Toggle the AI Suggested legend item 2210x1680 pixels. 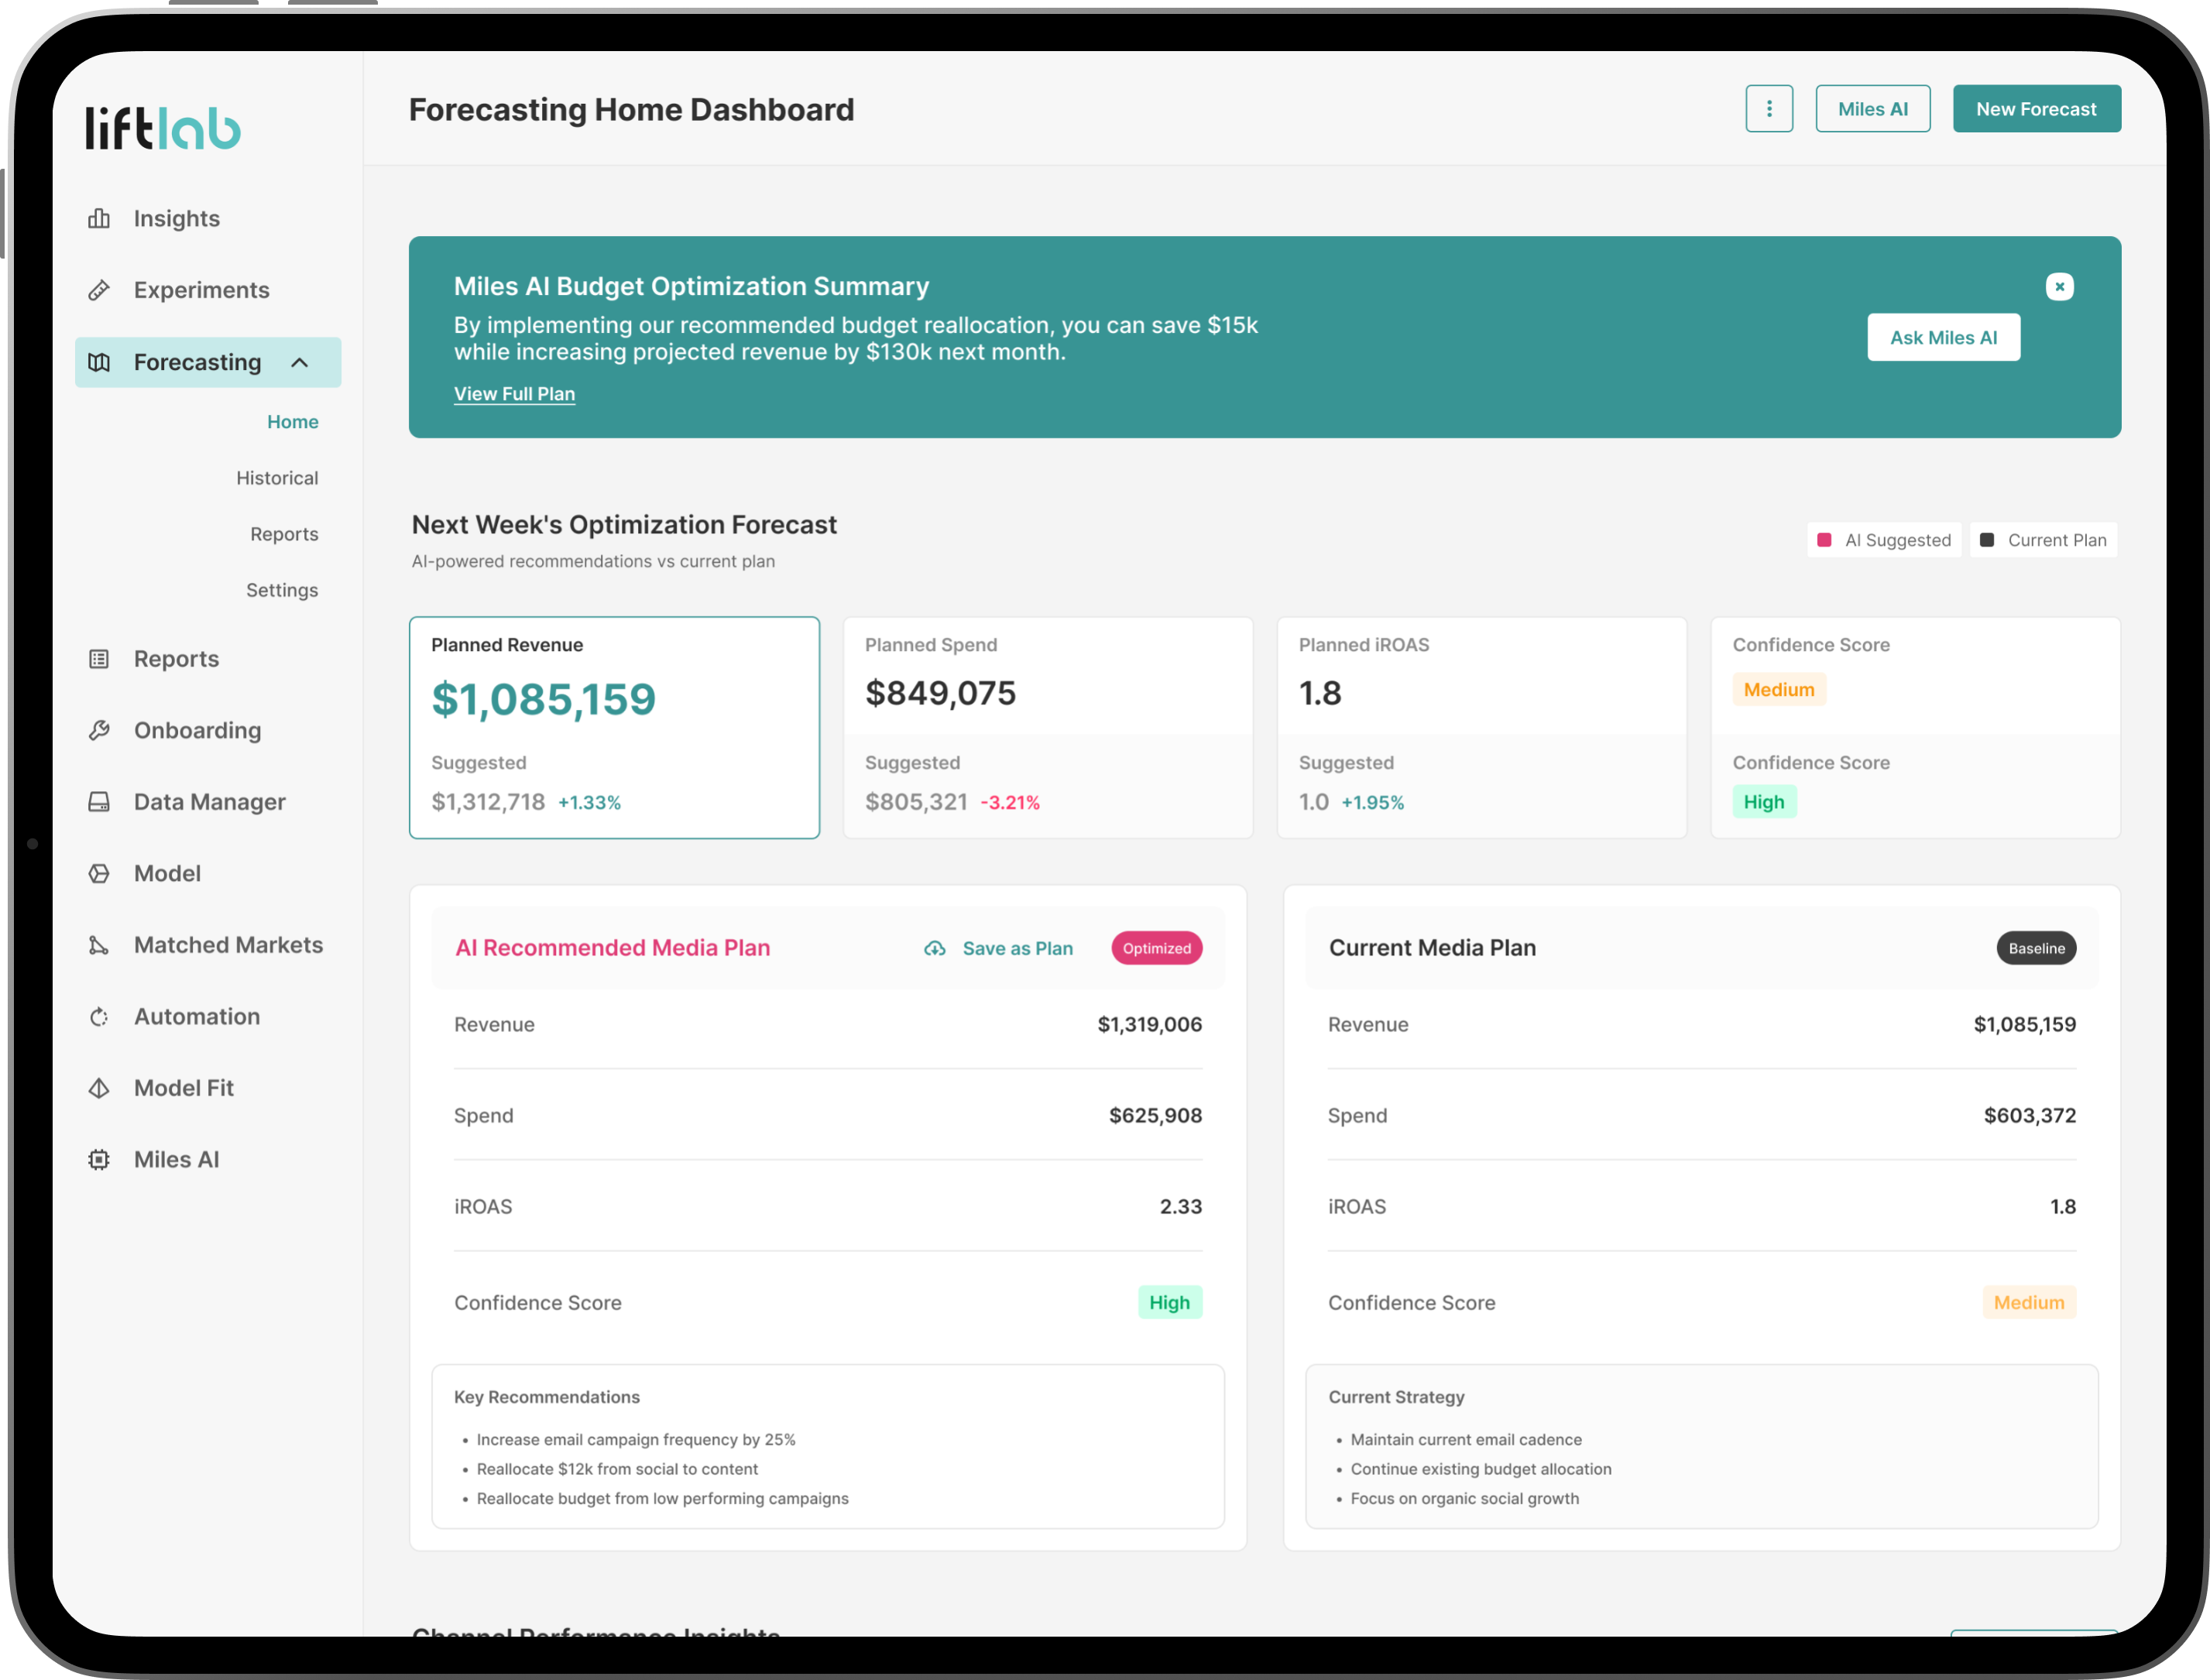pos(1884,541)
